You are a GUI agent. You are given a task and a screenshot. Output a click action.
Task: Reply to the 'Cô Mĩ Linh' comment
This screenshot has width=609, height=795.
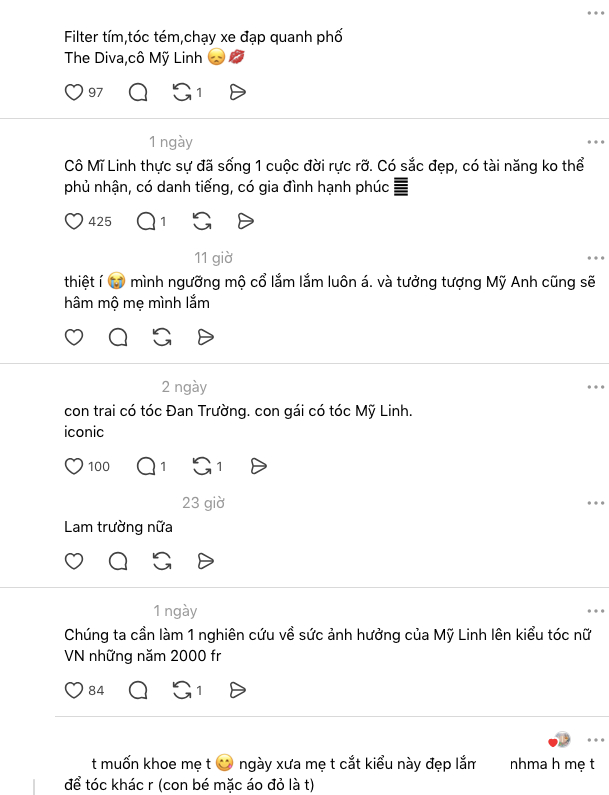[x=146, y=221]
